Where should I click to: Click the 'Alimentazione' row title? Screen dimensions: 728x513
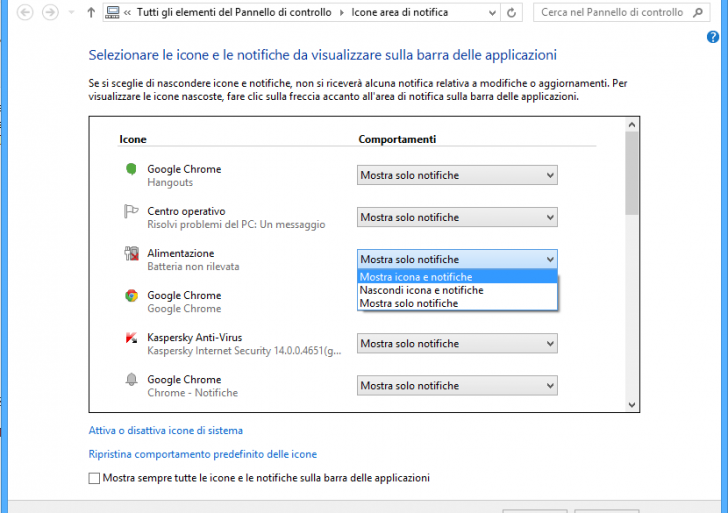pos(181,253)
